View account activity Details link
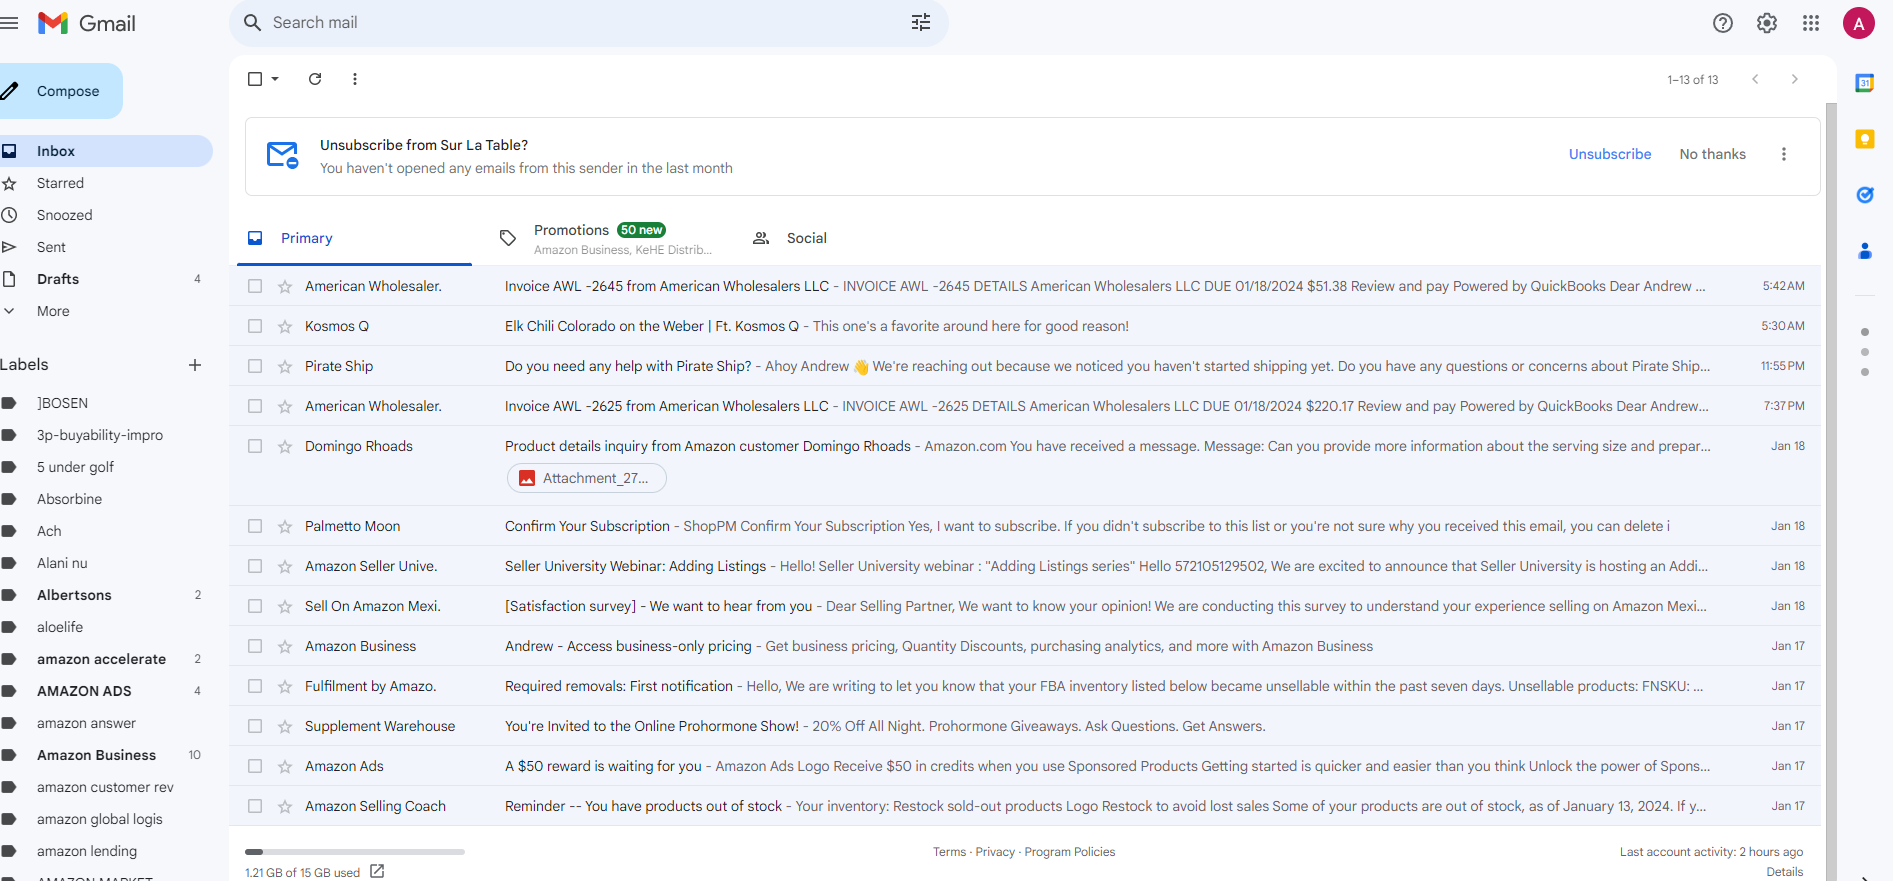The width and height of the screenshot is (1893, 881). tap(1785, 872)
